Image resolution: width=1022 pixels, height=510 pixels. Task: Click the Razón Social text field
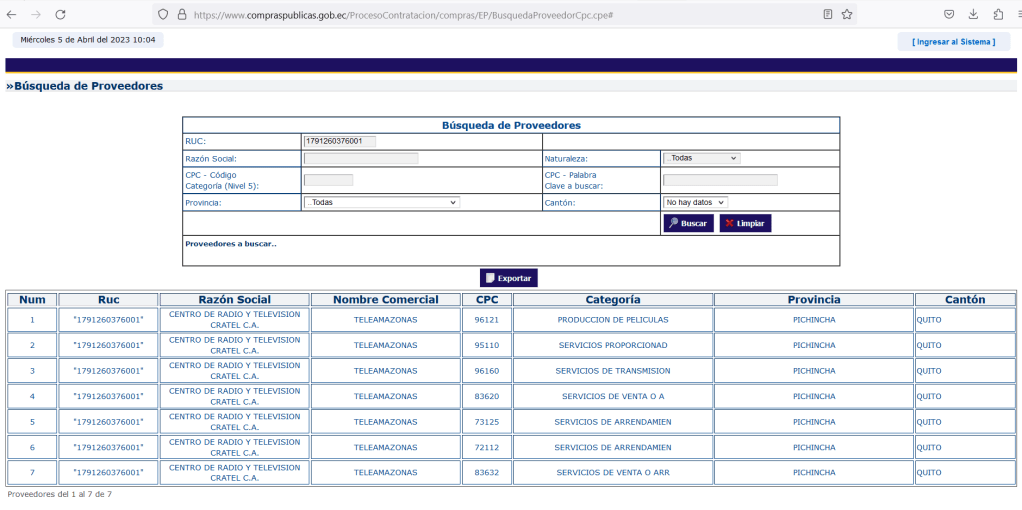coord(361,158)
